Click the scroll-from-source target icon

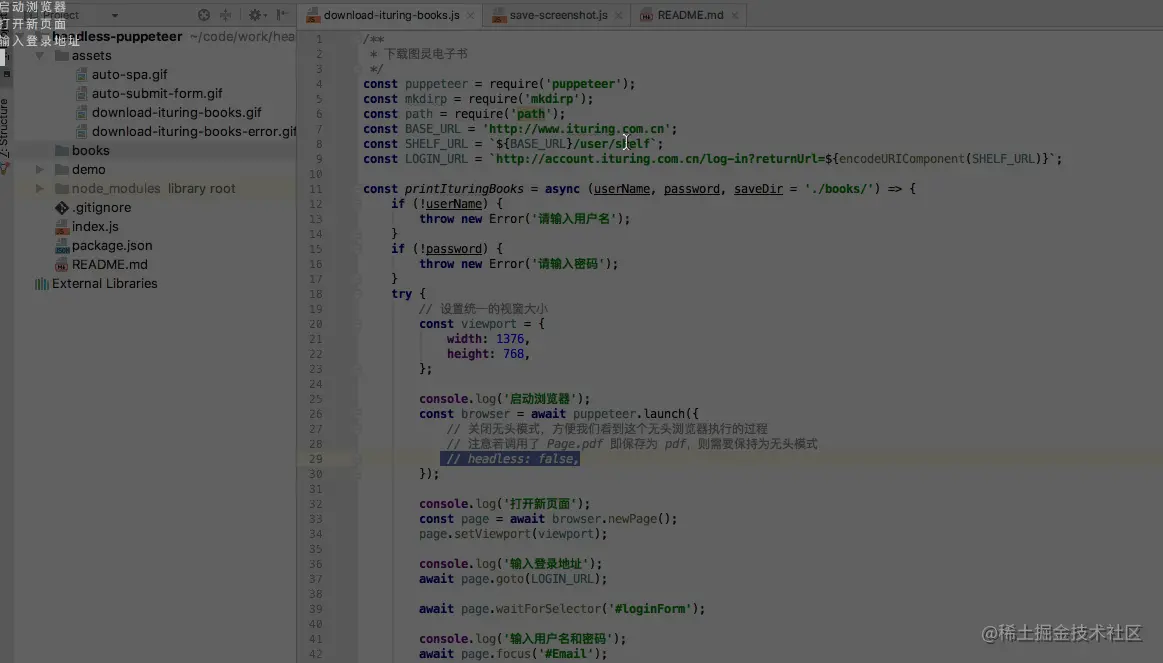203,15
